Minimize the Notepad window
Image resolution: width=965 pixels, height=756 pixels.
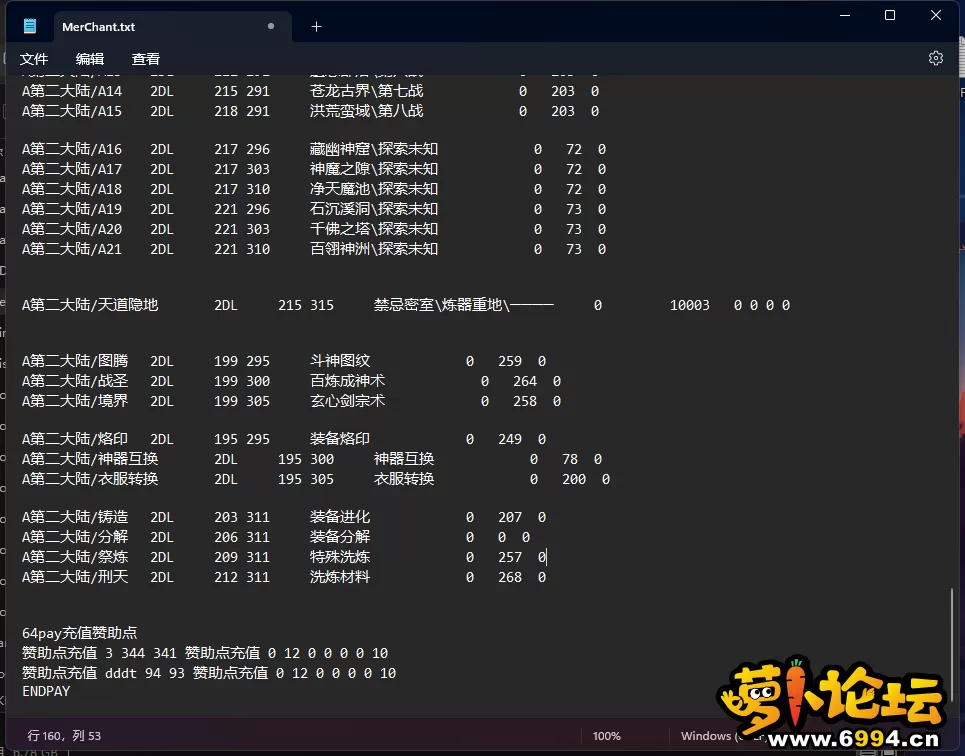click(845, 15)
